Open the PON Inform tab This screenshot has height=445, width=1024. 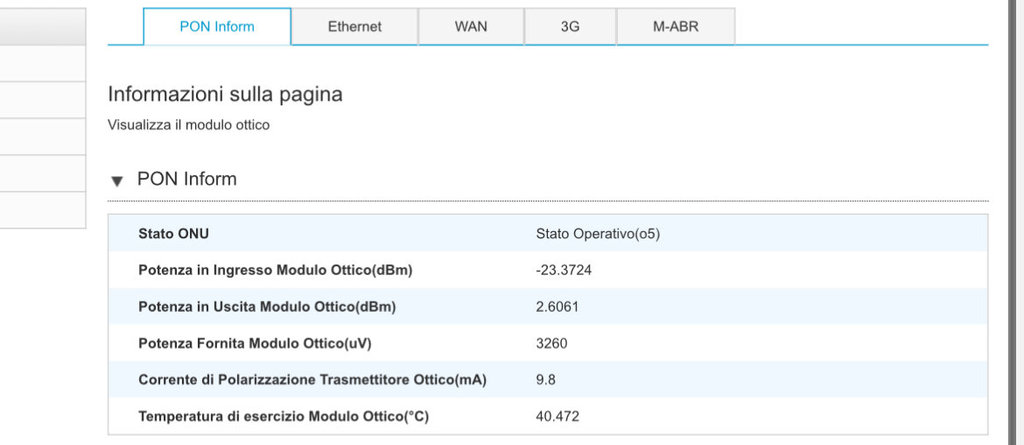click(x=217, y=27)
